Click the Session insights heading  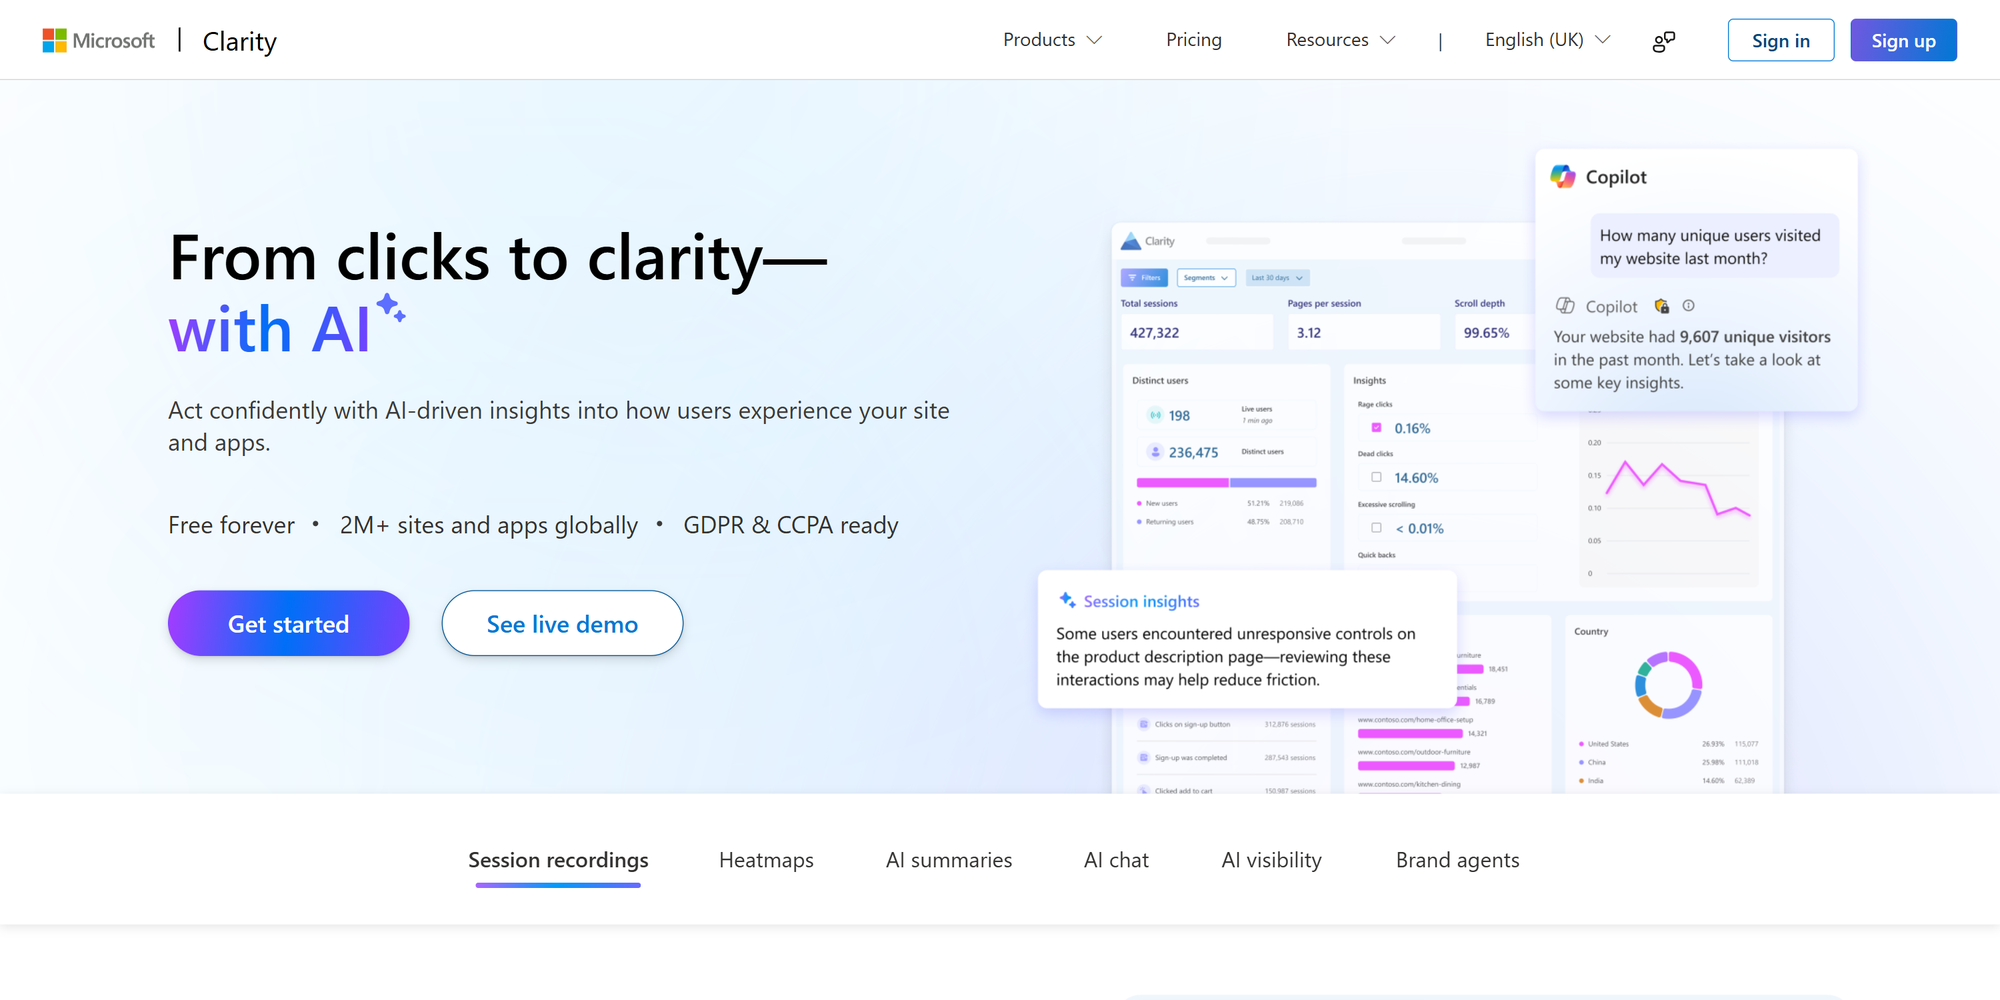click(1141, 601)
